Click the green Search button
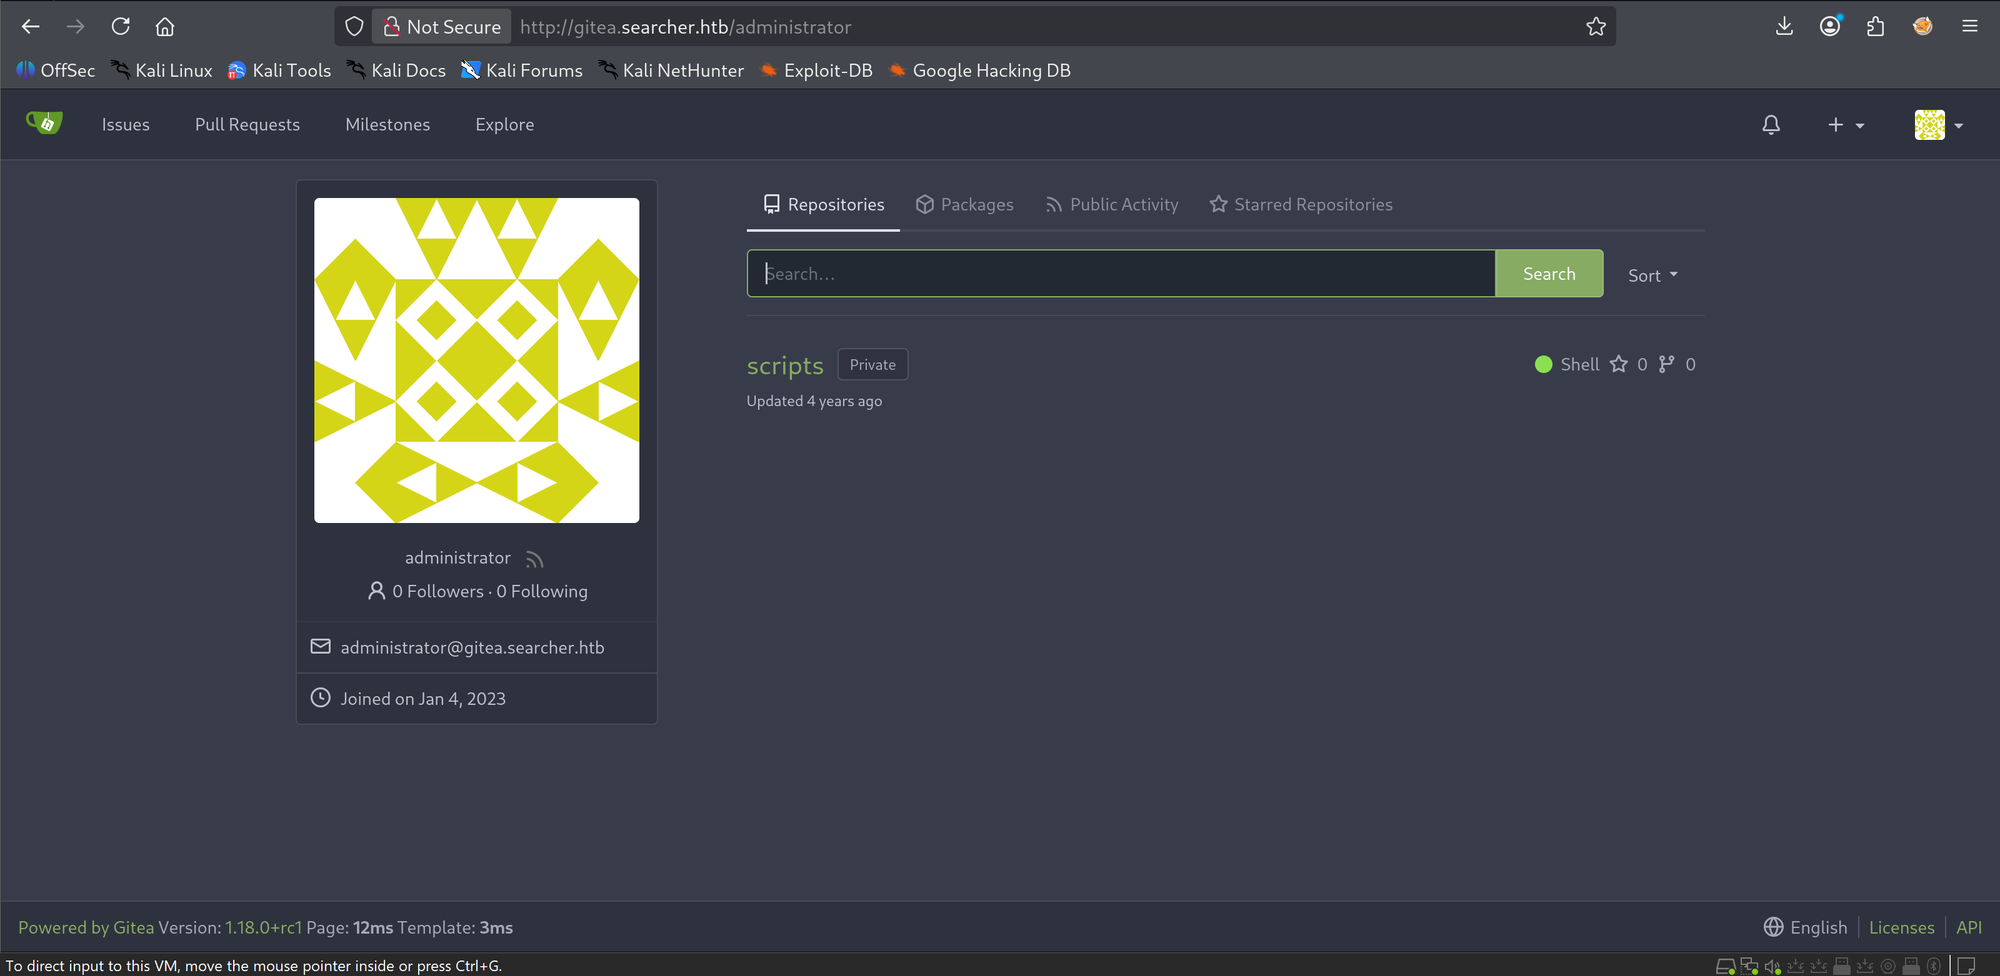Screen dimensions: 2000x976 coord(1549,274)
